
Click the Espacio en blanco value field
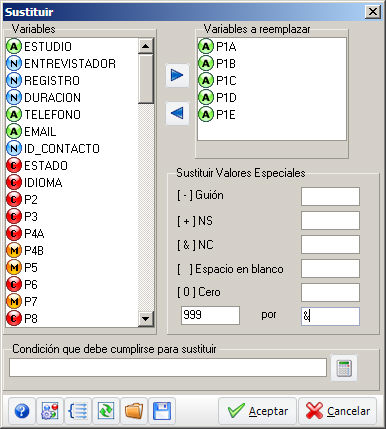pos(330,268)
